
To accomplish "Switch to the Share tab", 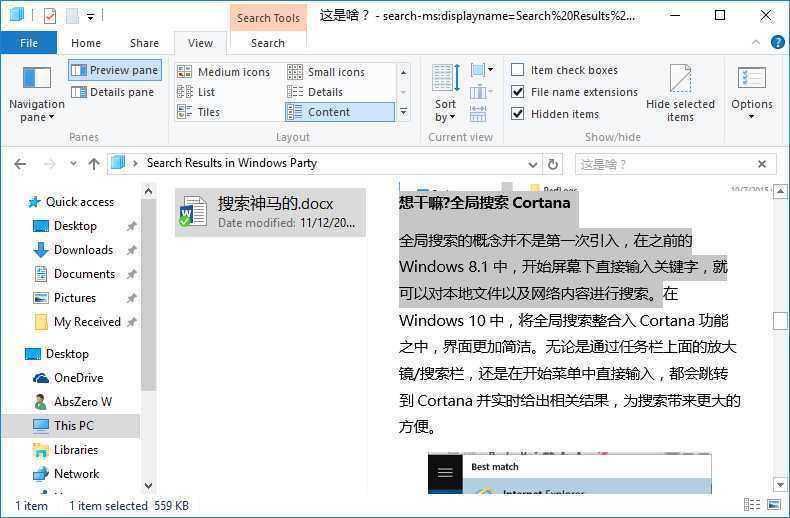I will (x=145, y=43).
